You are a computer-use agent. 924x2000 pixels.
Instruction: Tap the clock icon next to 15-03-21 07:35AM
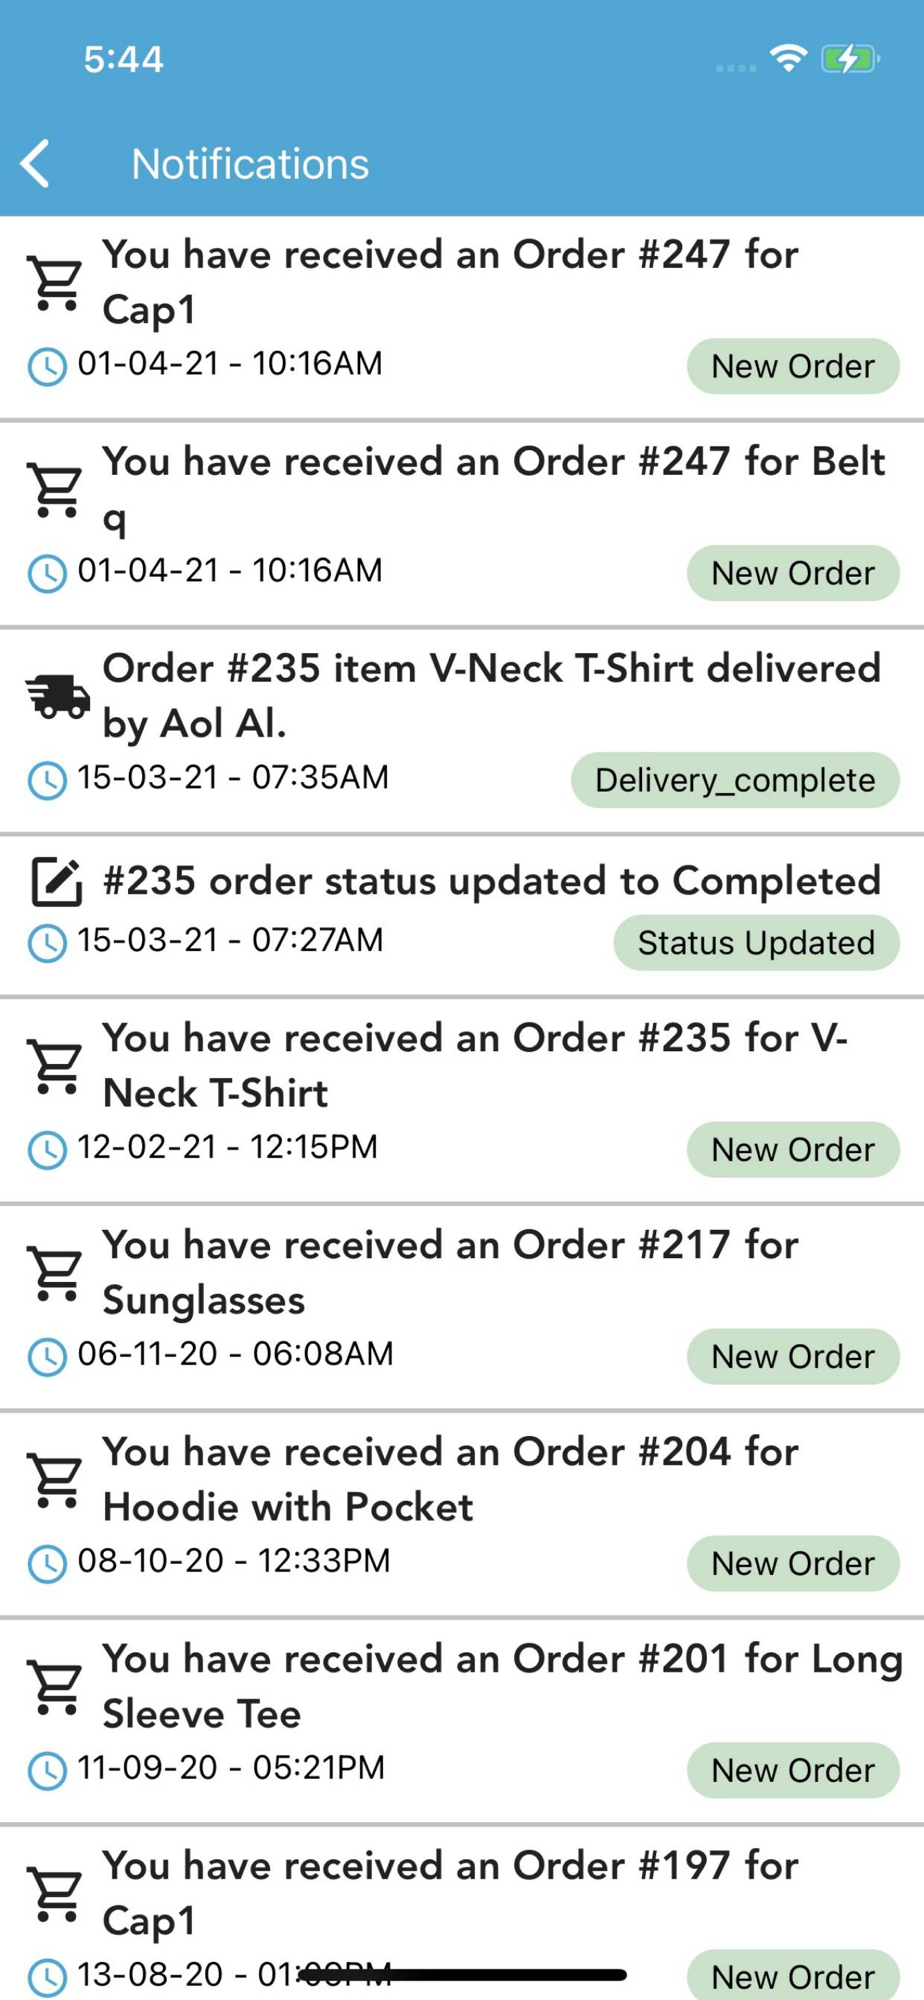[47, 780]
